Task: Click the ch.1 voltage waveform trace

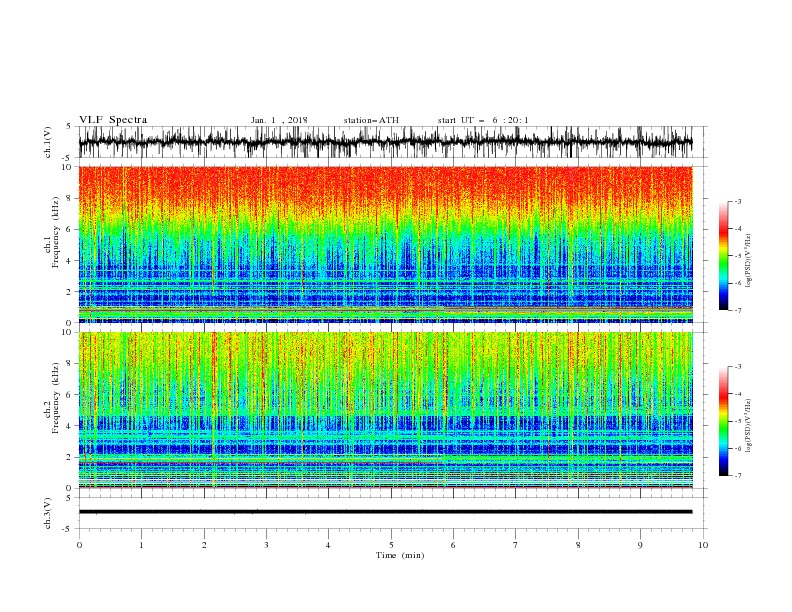Action: click(x=385, y=142)
